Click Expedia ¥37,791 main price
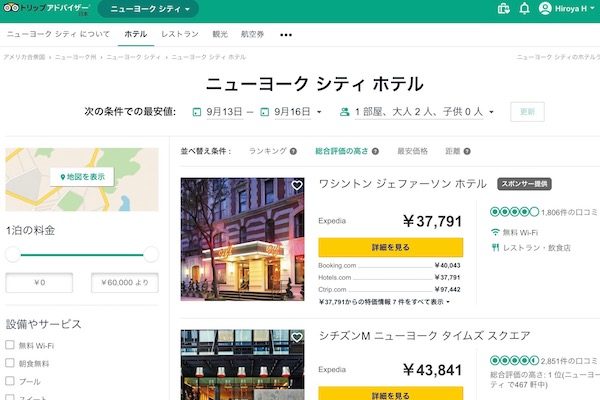Viewport: 600px width, 400px height. pyautogui.click(x=432, y=221)
